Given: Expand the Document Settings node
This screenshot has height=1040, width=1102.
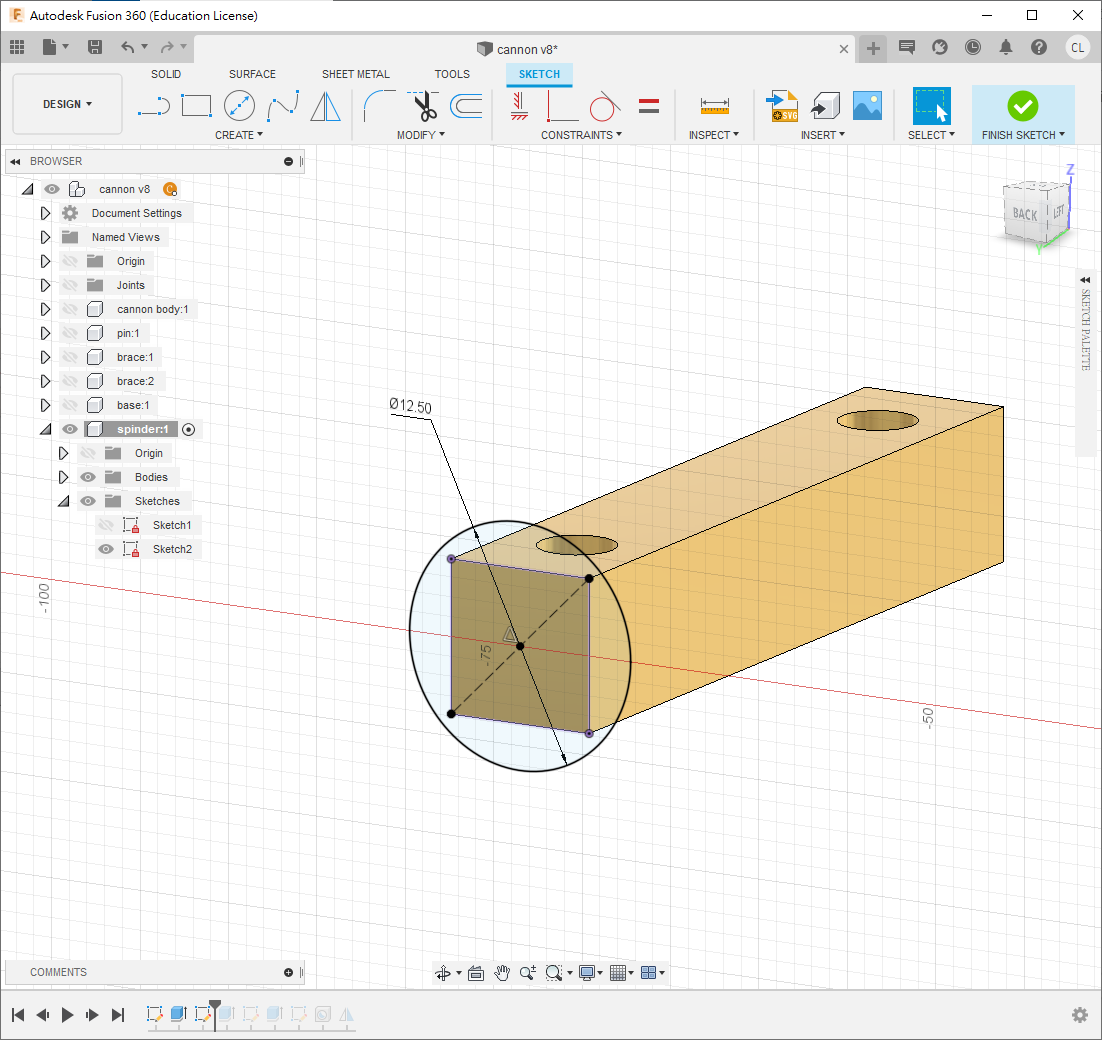Looking at the screenshot, I should (x=45, y=213).
